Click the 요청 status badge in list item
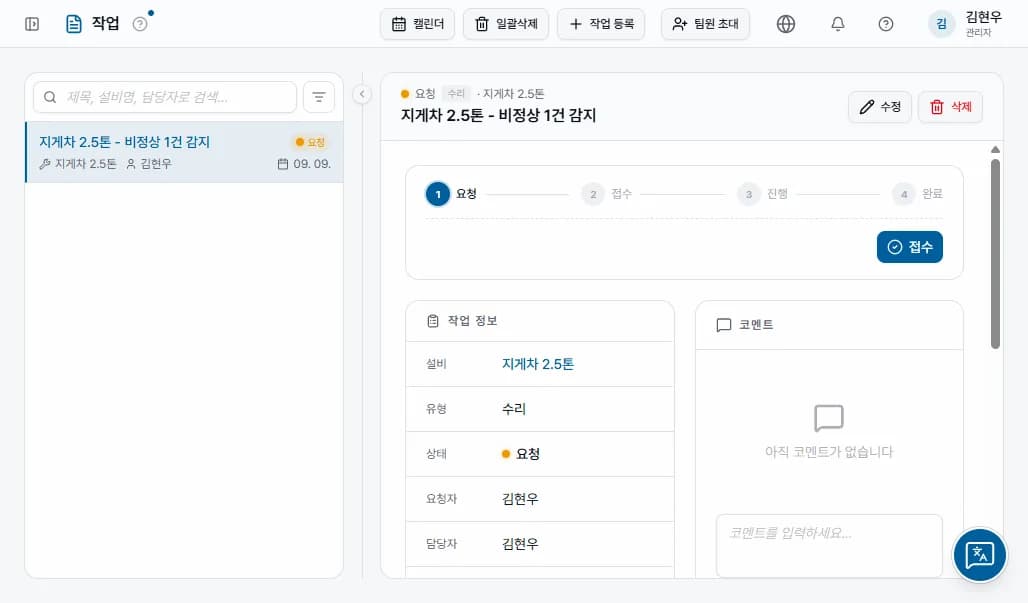Image resolution: width=1028 pixels, height=603 pixels. point(310,142)
